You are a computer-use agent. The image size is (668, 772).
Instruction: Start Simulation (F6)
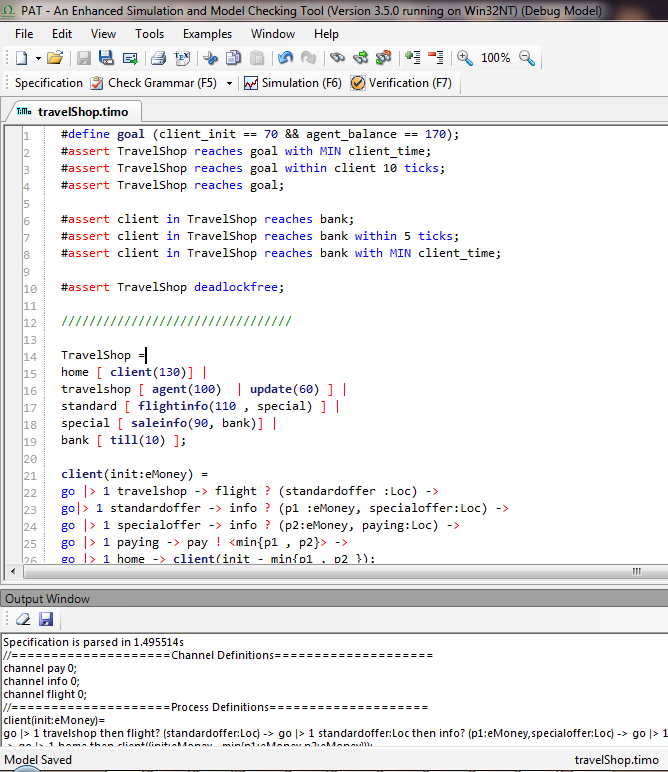(293, 83)
